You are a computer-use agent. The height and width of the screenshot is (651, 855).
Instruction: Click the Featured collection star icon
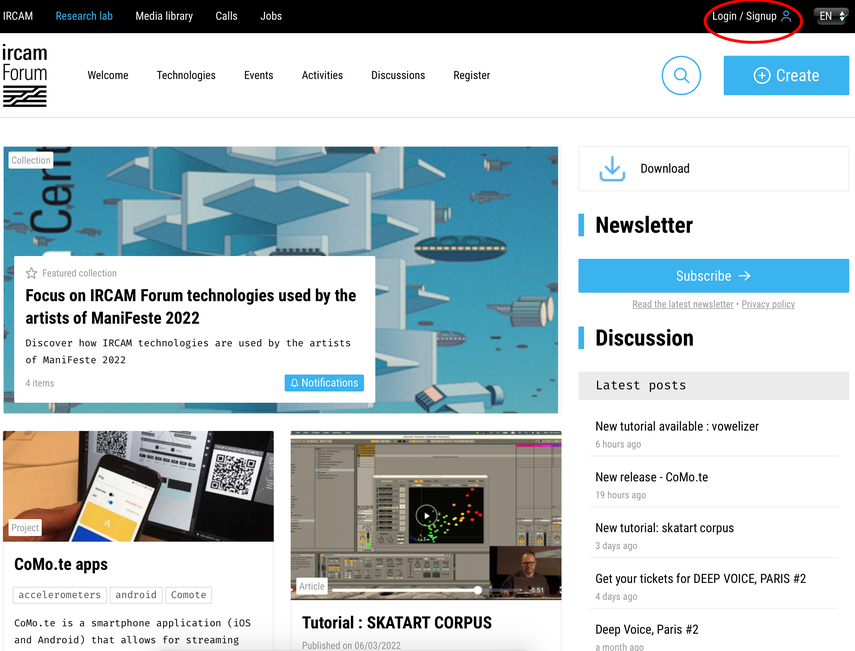pyautogui.click(x=32, y=273)
